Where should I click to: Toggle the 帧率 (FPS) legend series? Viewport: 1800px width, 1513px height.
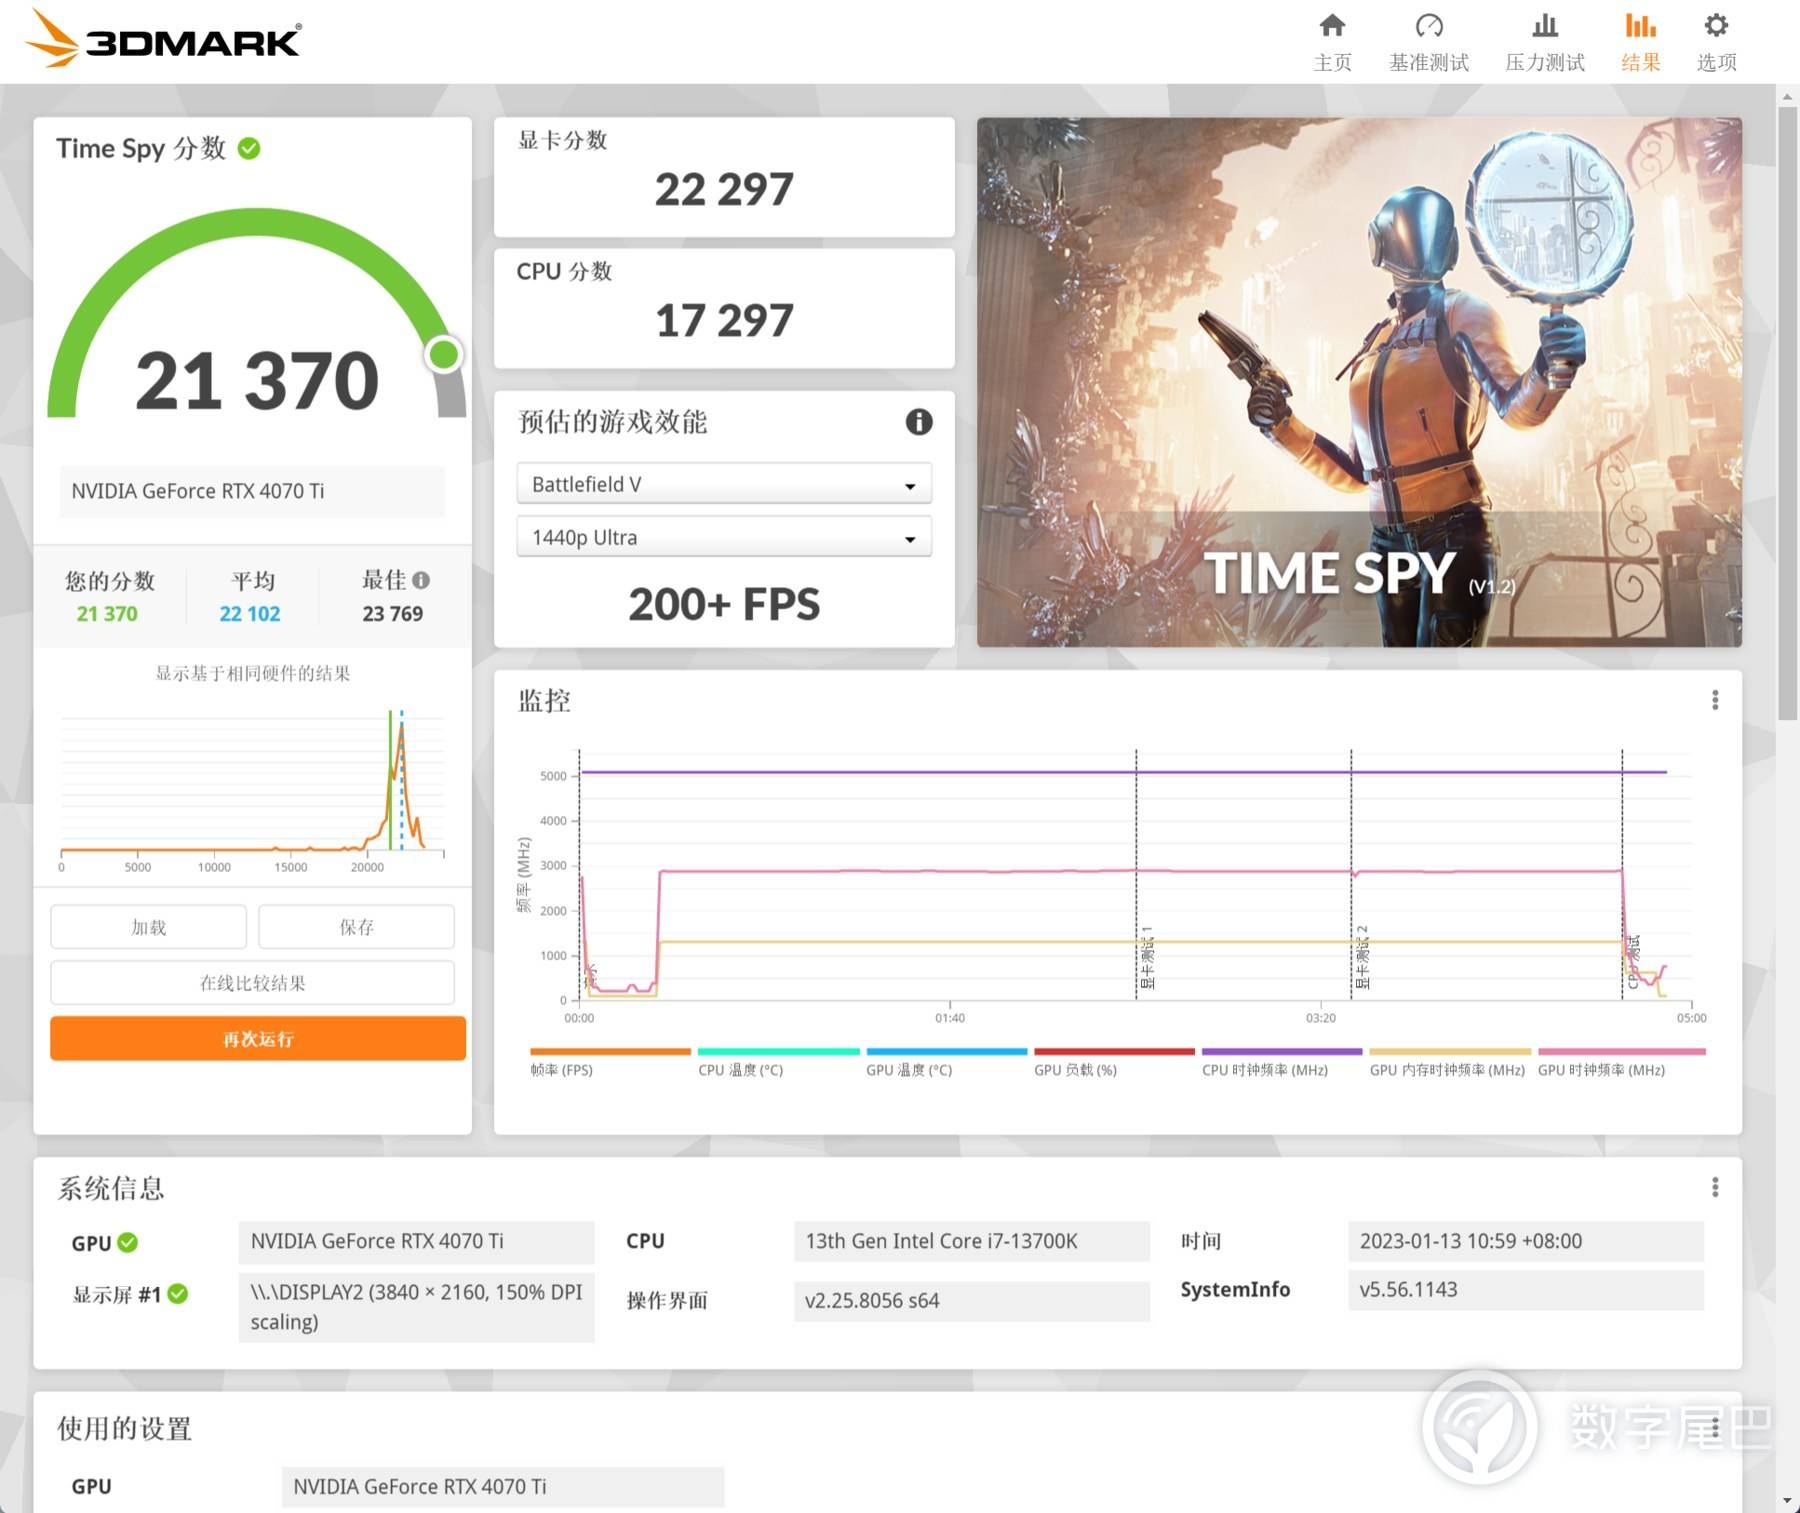610,1062
